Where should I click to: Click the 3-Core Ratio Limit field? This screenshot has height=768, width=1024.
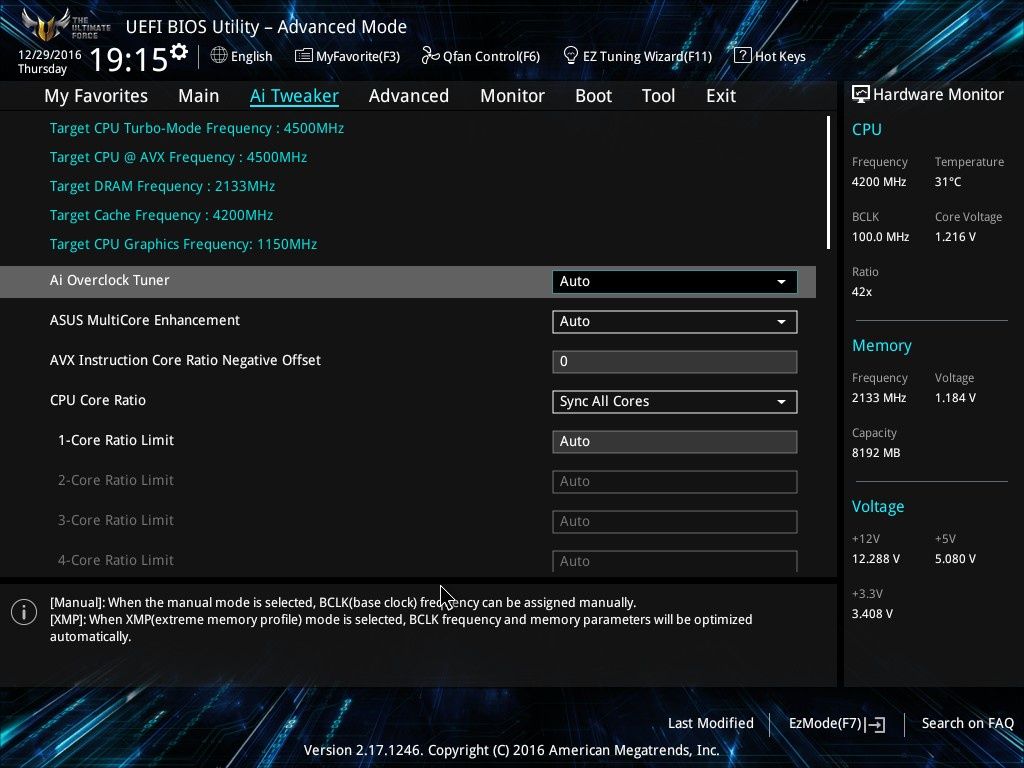tap(675, 522)
